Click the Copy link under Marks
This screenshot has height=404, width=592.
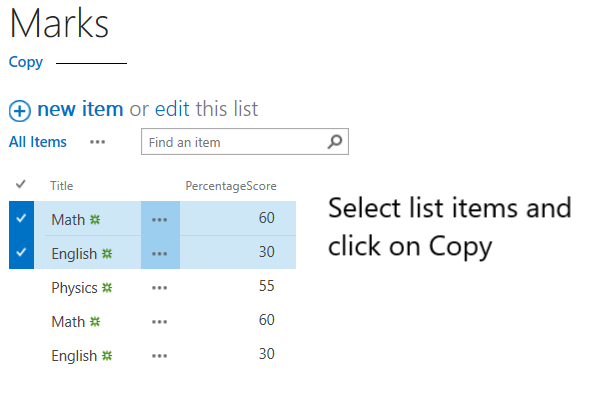(26, 63)
